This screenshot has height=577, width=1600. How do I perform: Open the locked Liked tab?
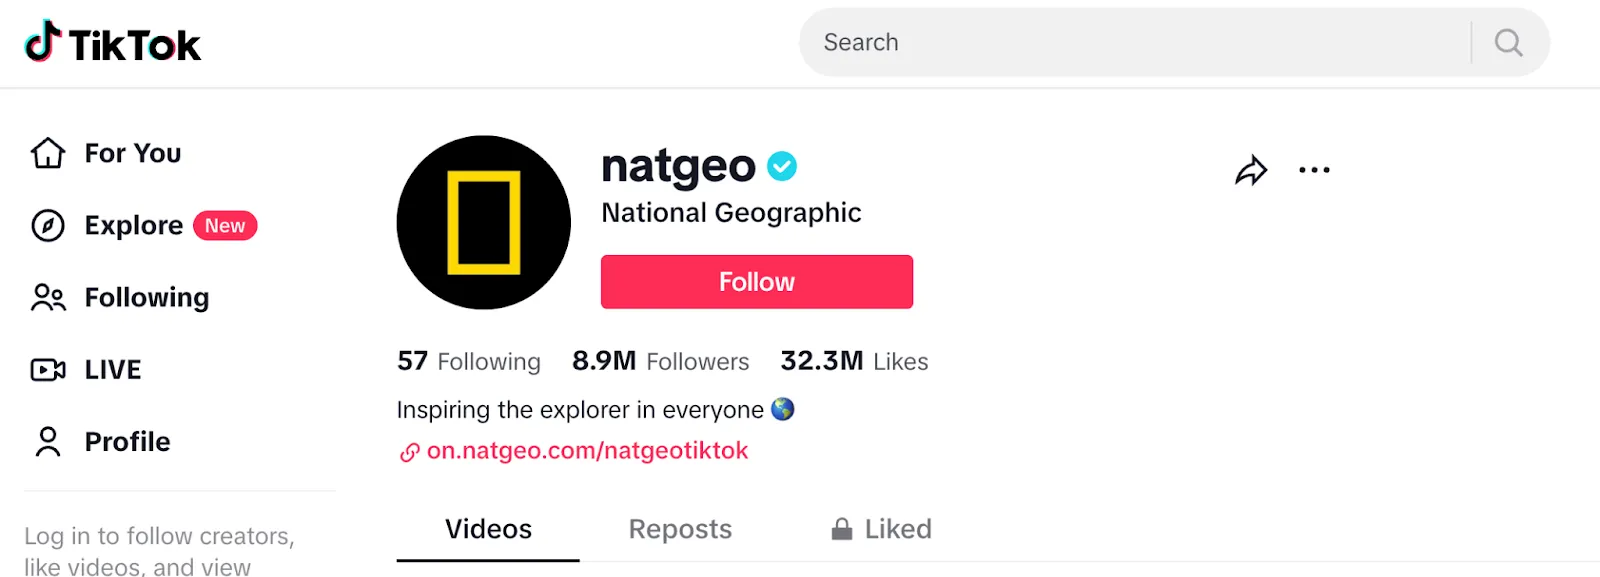coord(882,529)
